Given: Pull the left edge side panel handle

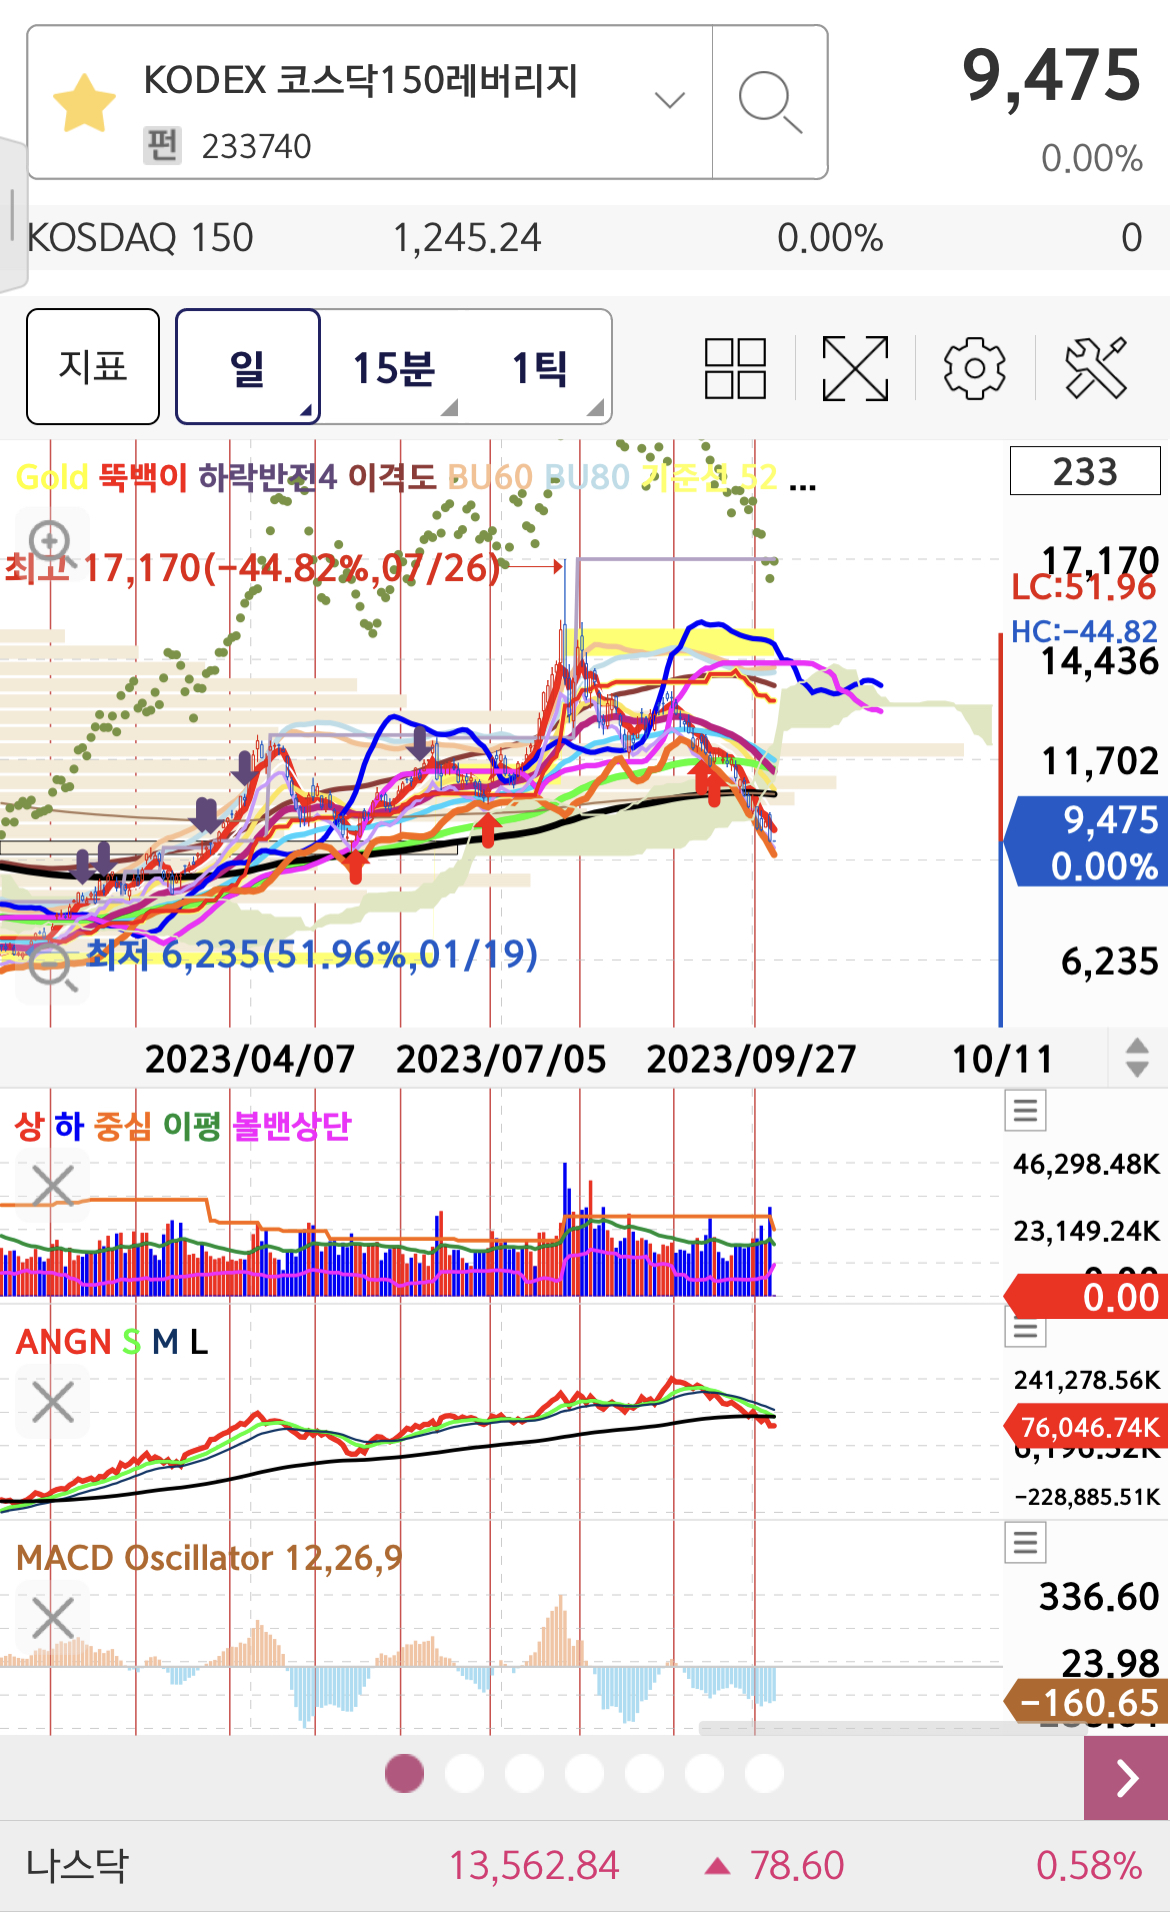Looking at the screenshot, I should (x=12, y=213).
